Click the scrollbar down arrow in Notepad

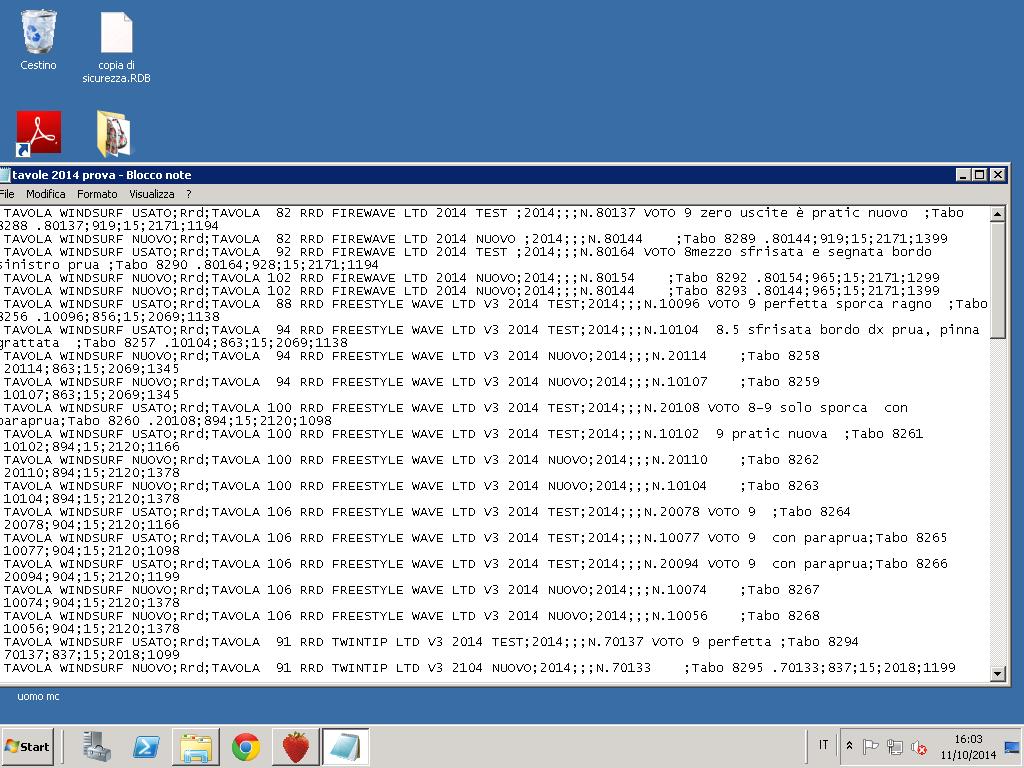(997, 673)
